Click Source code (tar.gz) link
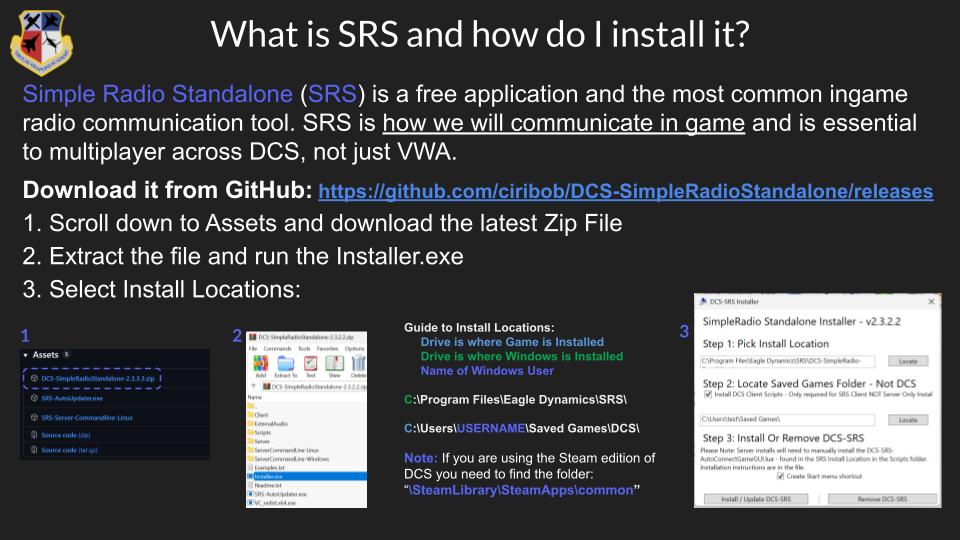The image size is (960, 540). (x=69, y=450)
